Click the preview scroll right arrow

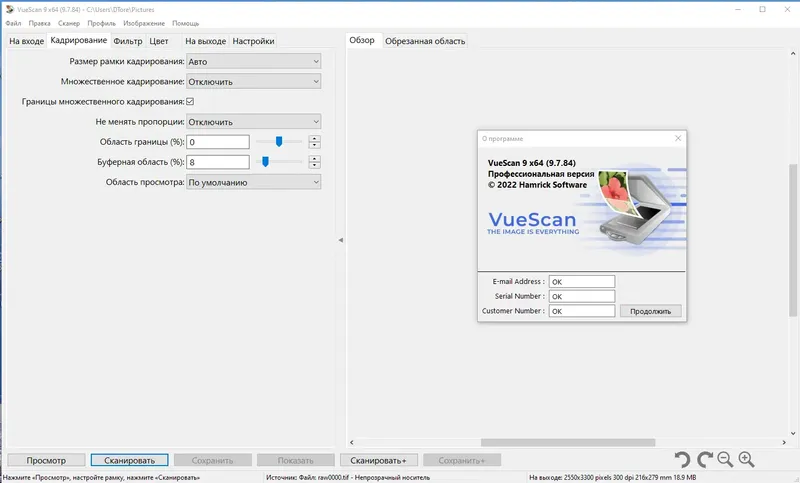point(784,442)
